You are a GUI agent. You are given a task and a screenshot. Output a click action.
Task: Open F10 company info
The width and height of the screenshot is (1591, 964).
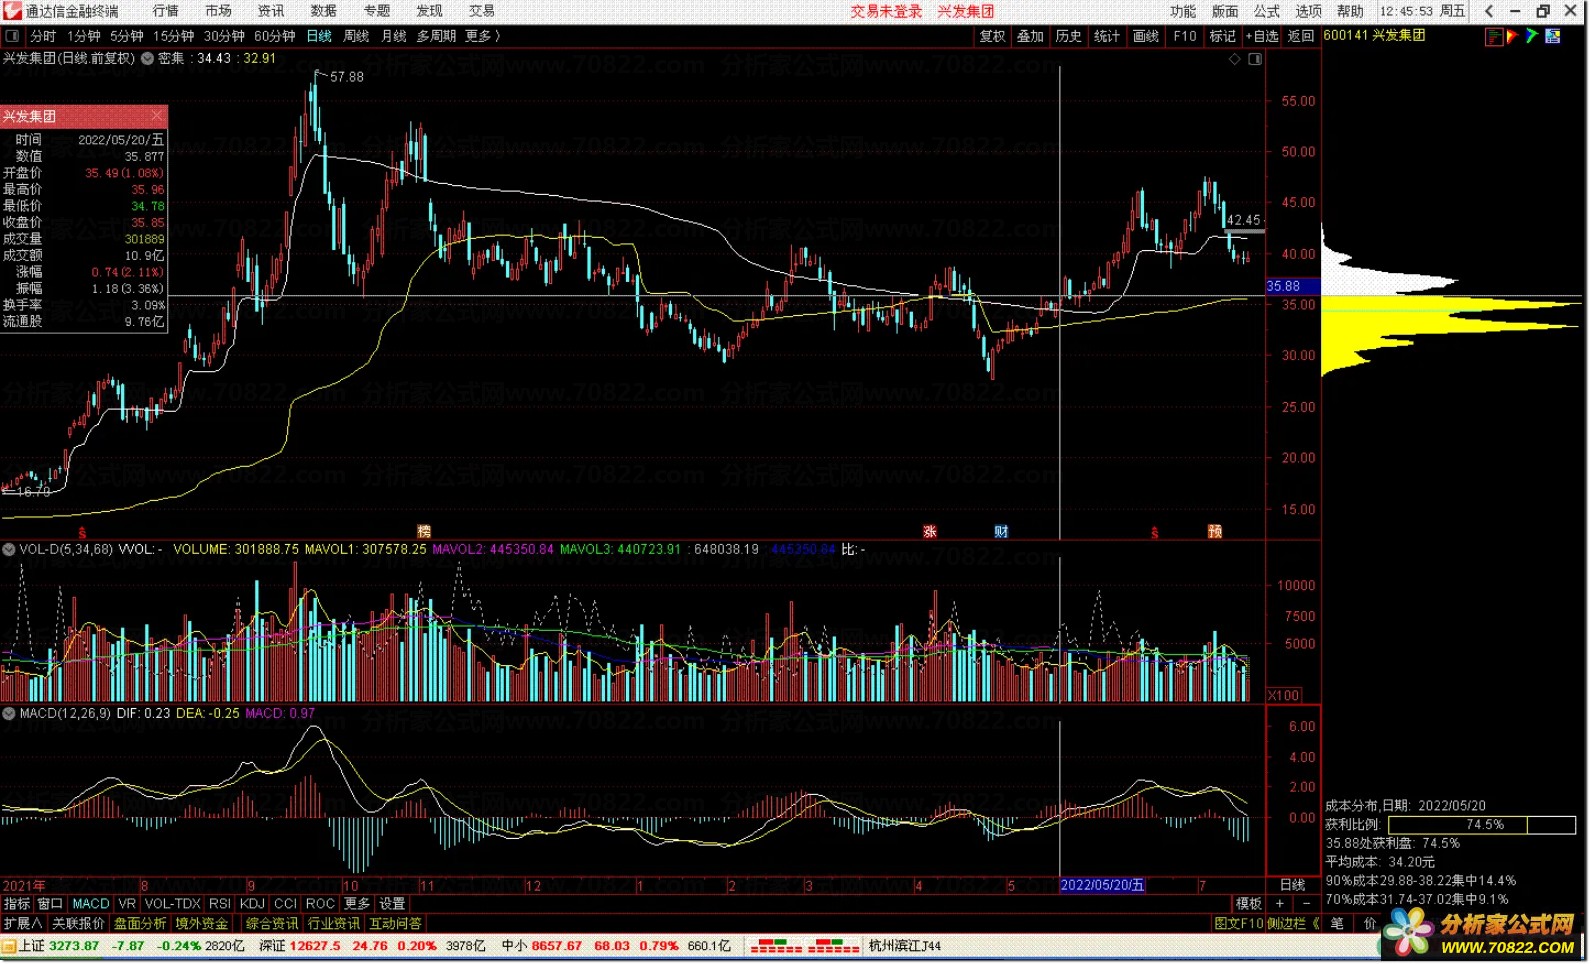(x=1185, y=36)
